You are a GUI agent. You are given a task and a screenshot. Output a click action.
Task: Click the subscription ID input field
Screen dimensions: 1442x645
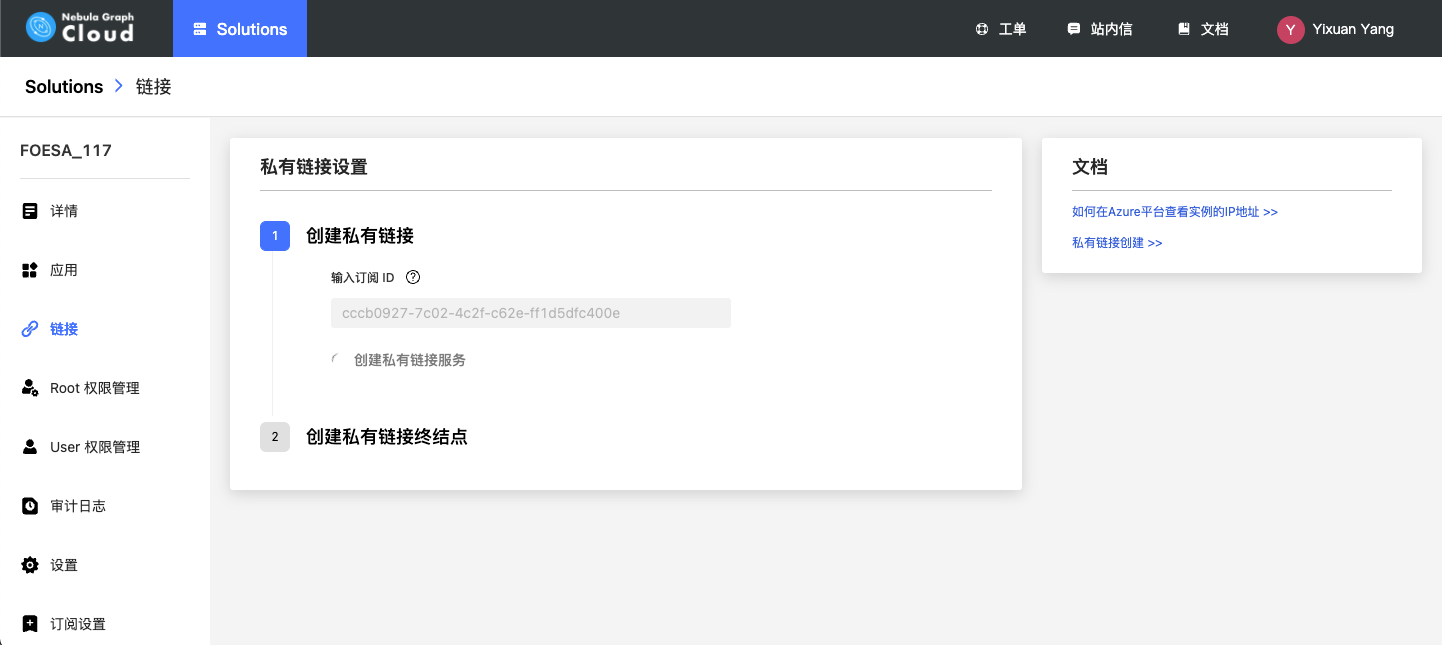click(530, 313)
